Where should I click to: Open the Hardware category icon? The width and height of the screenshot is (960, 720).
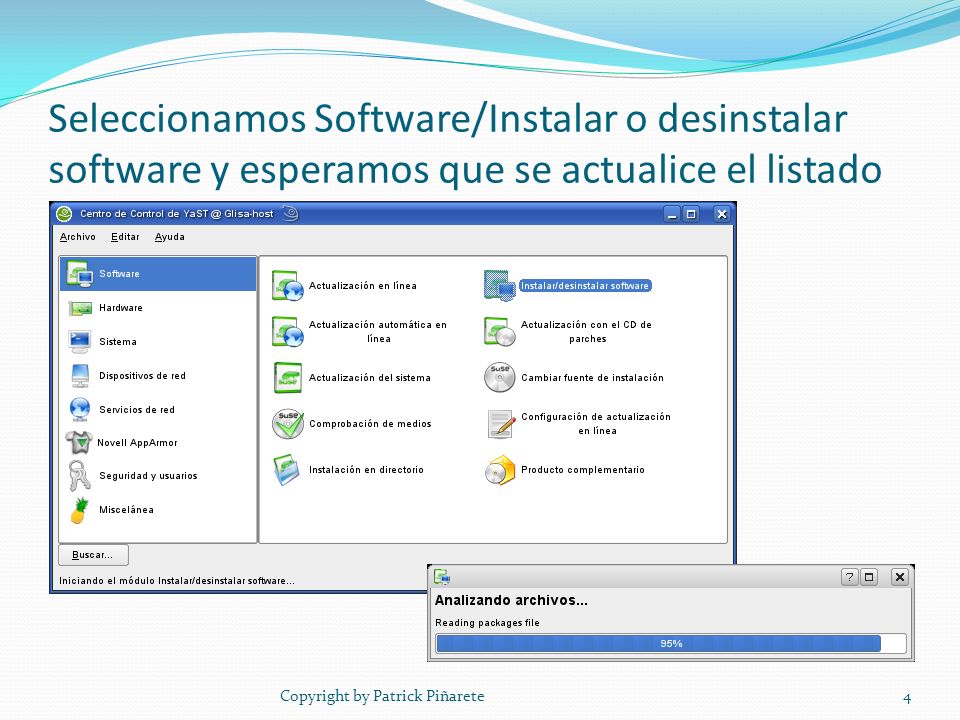click(80, 308)
